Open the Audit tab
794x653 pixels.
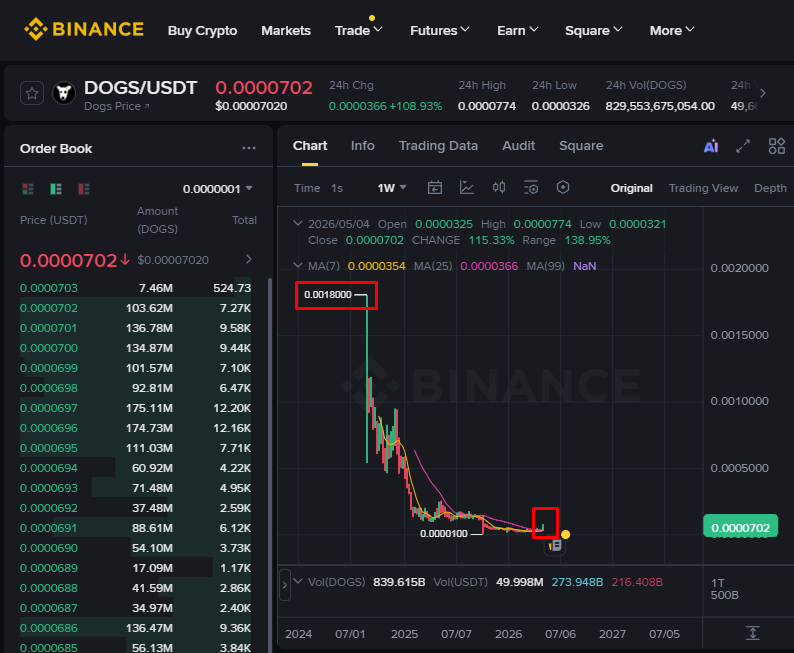pyautogui.click(x=519, y=146)
